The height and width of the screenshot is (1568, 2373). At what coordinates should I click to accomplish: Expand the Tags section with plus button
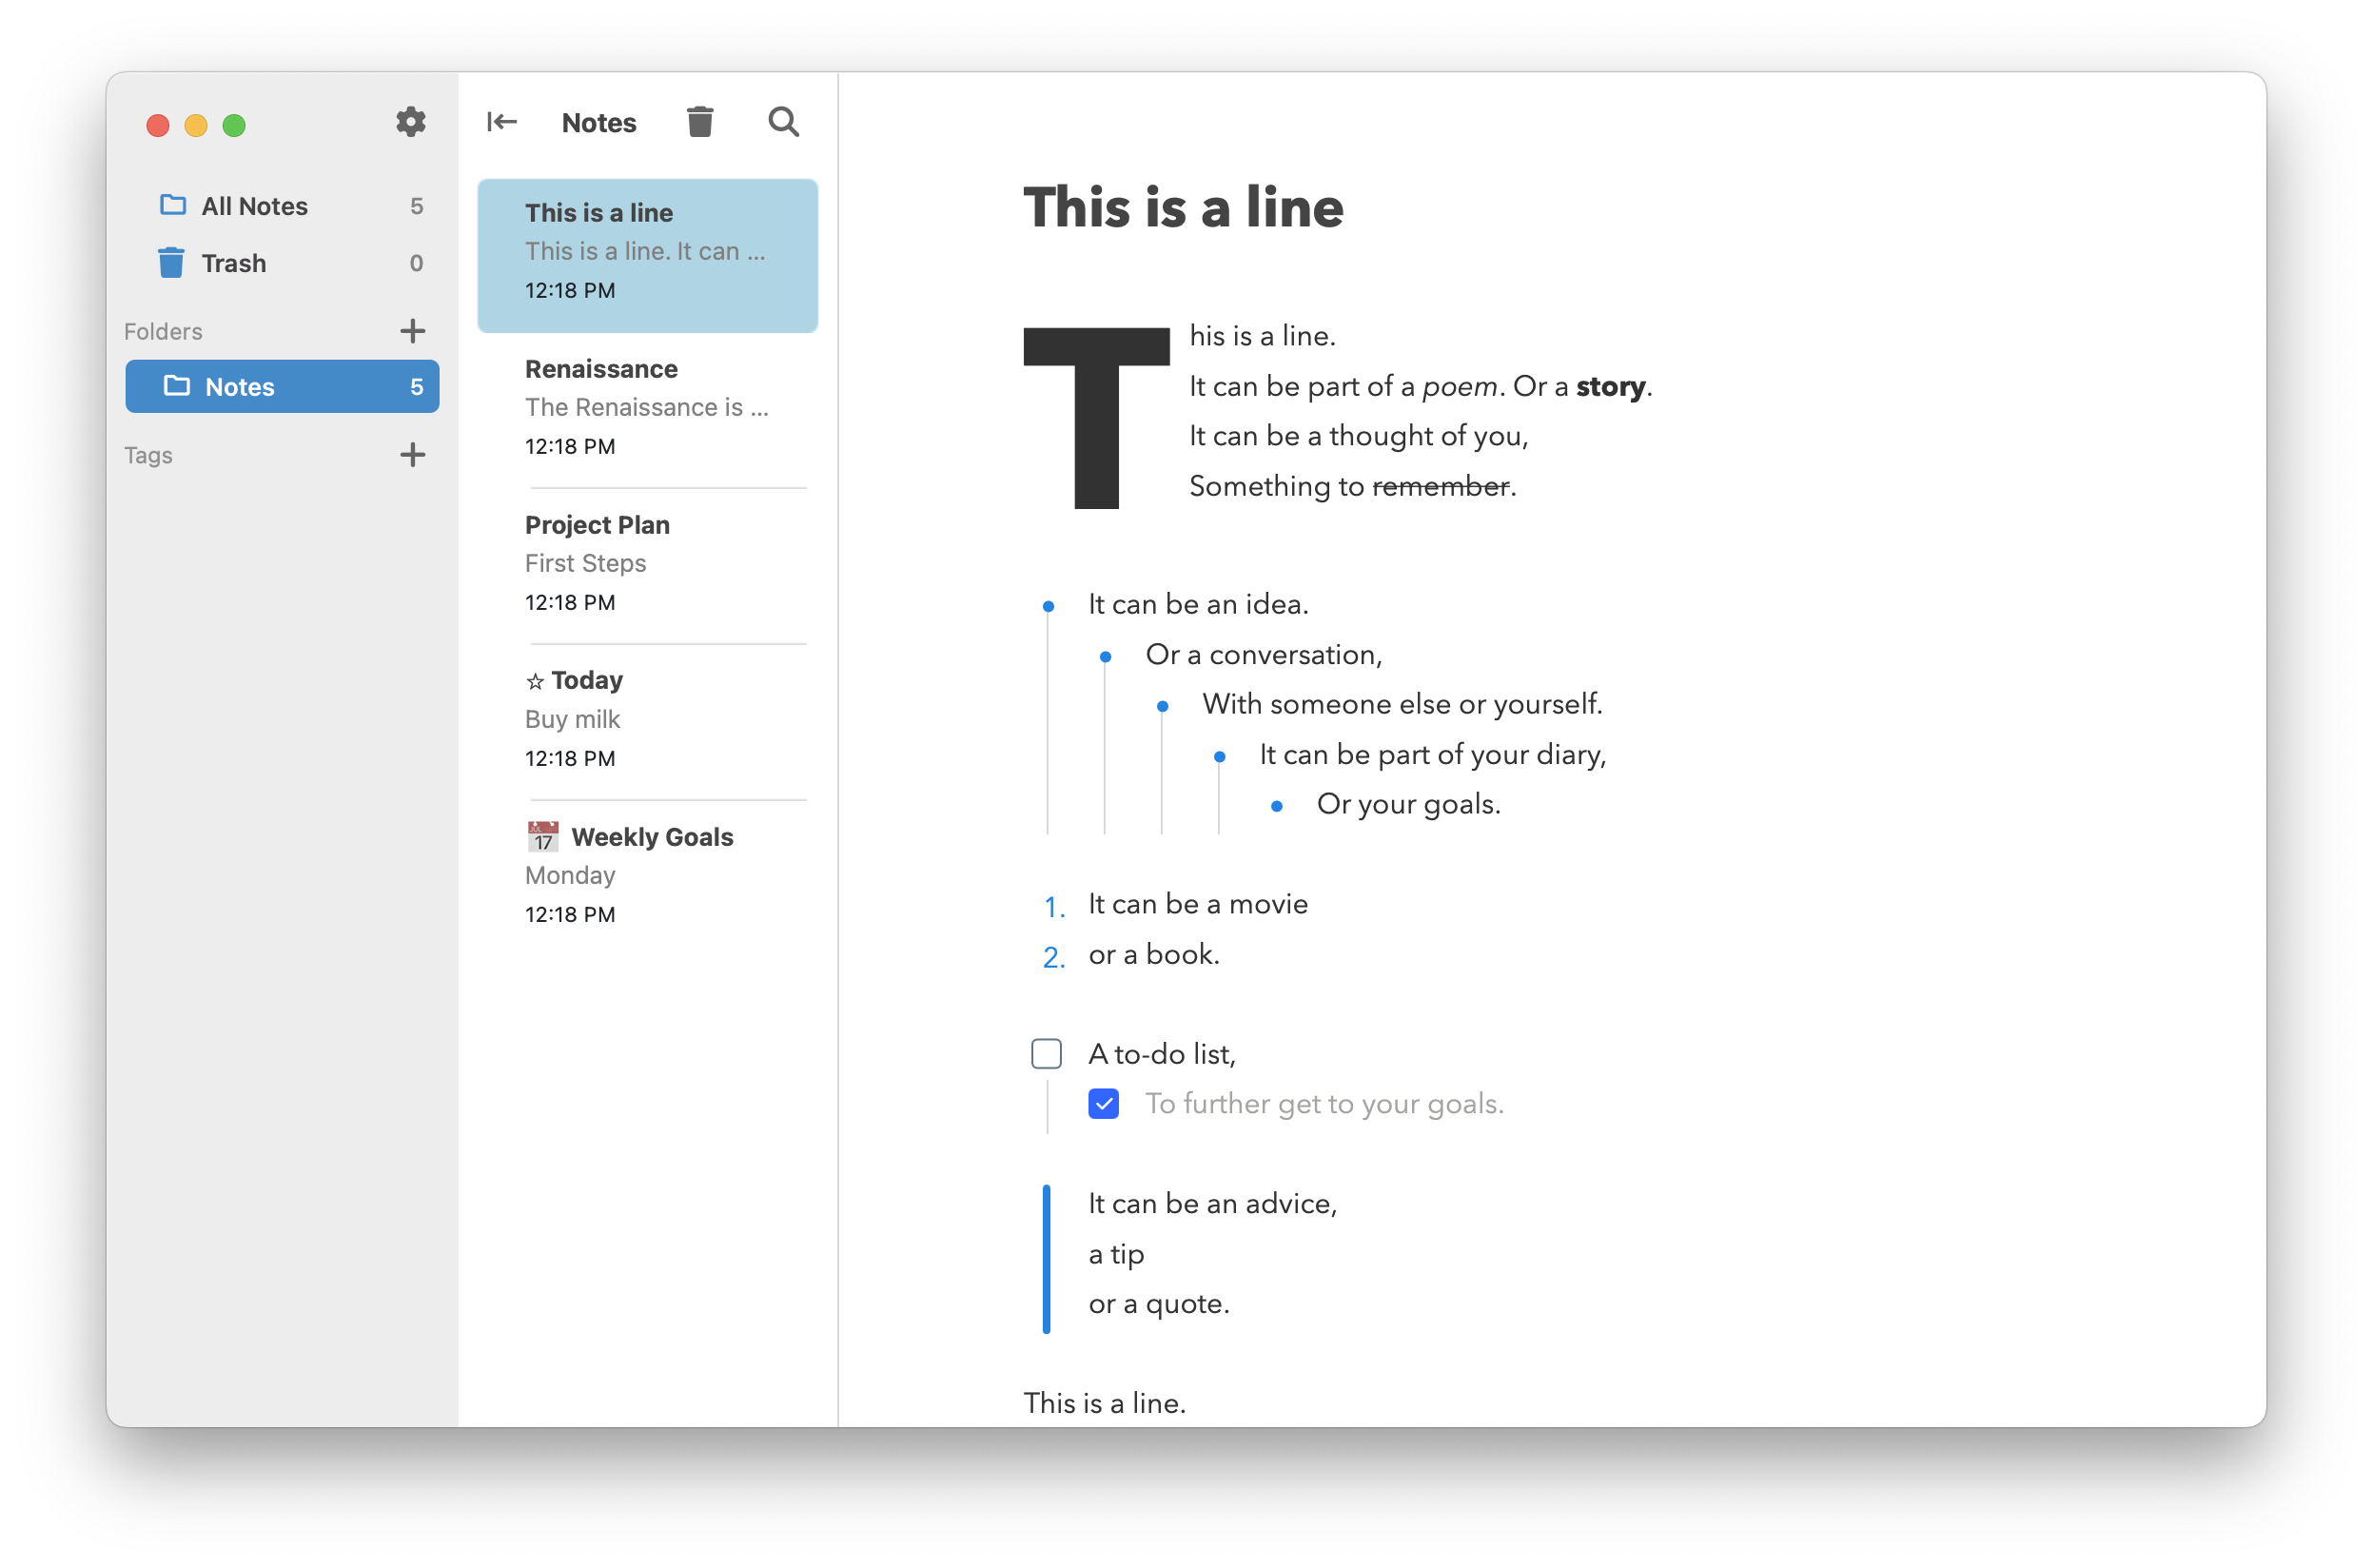pyautogui.click(x=411, y=455)
